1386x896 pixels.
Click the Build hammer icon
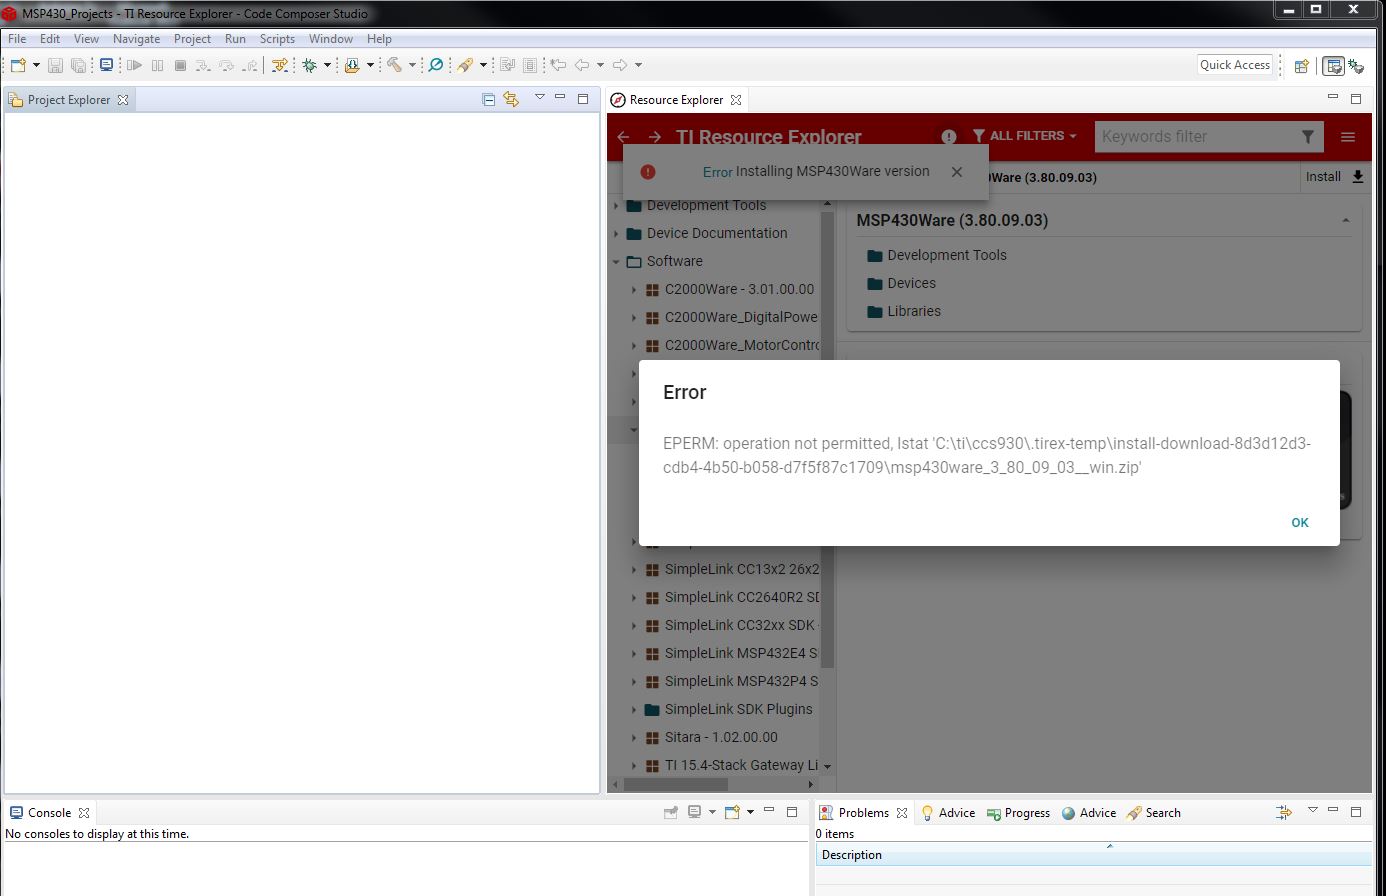pos(395,65)
